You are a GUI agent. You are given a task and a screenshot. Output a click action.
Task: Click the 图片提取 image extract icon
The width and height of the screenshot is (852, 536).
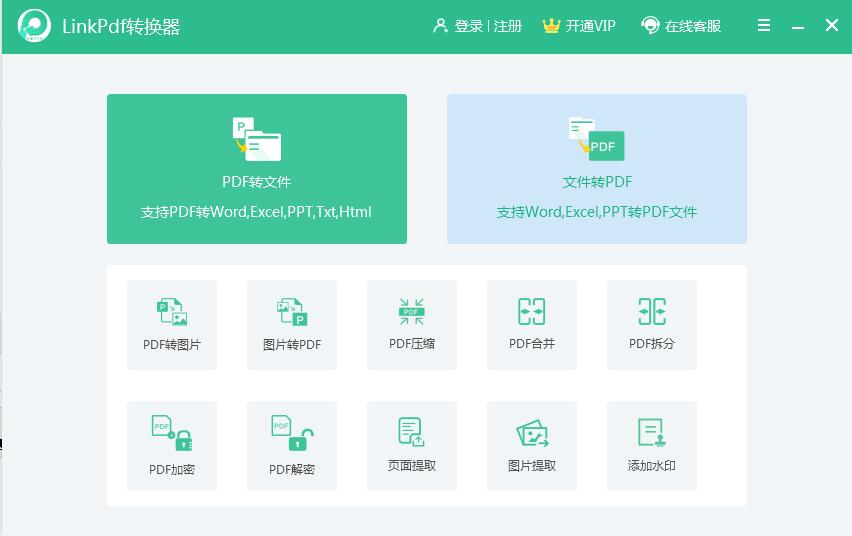coord(532,432)
